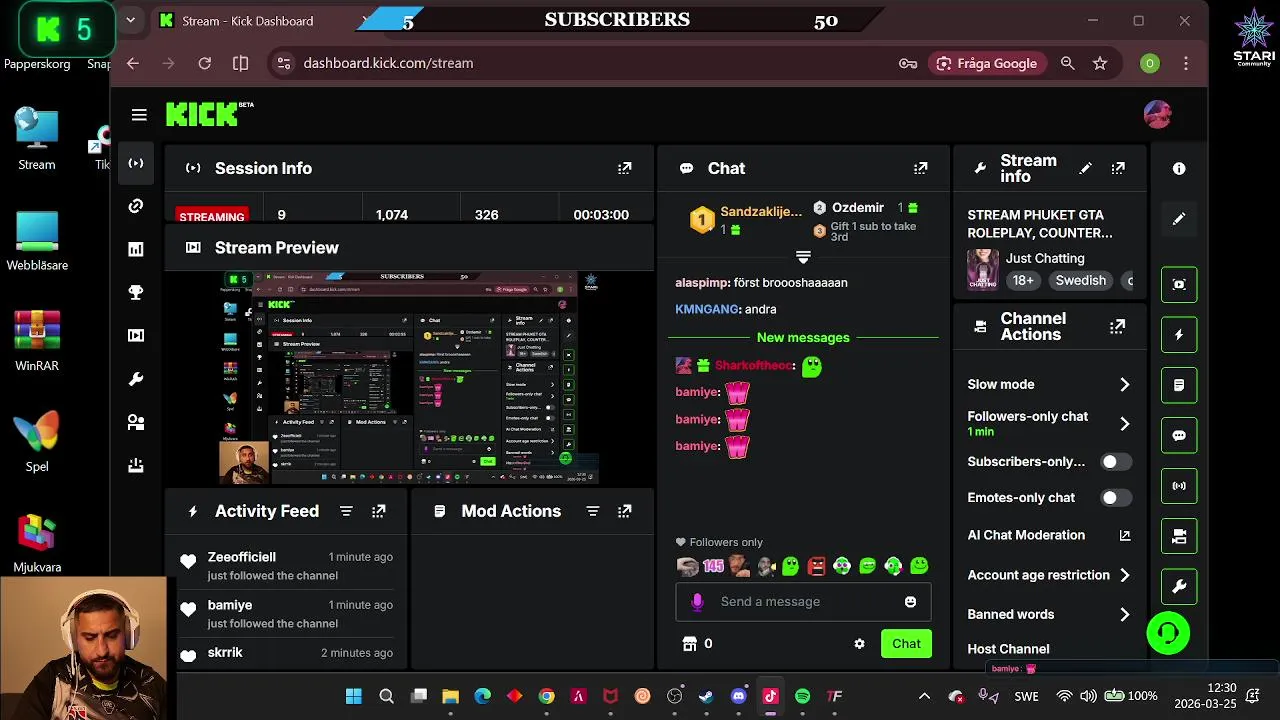Open the Stream section in left sidebar

point(136,163)
